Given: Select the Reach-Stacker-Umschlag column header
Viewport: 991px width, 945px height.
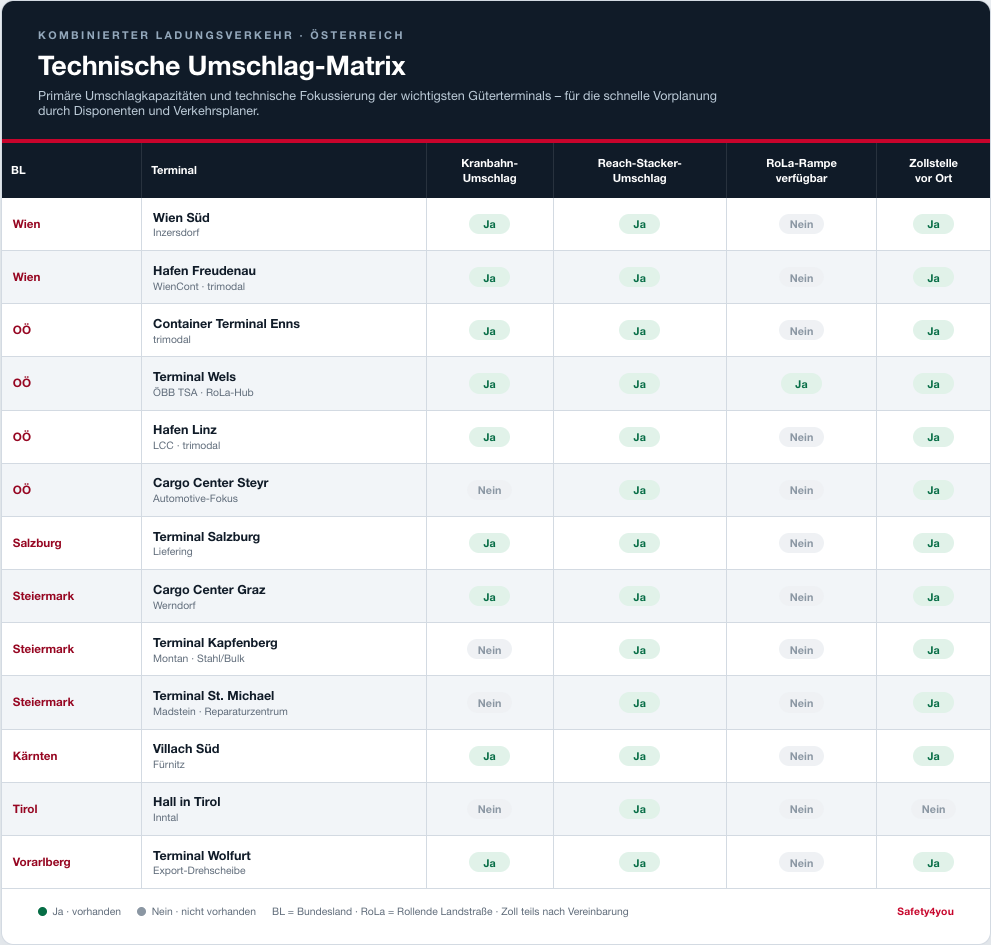Looking at the screenshot, I should point(639,171).
